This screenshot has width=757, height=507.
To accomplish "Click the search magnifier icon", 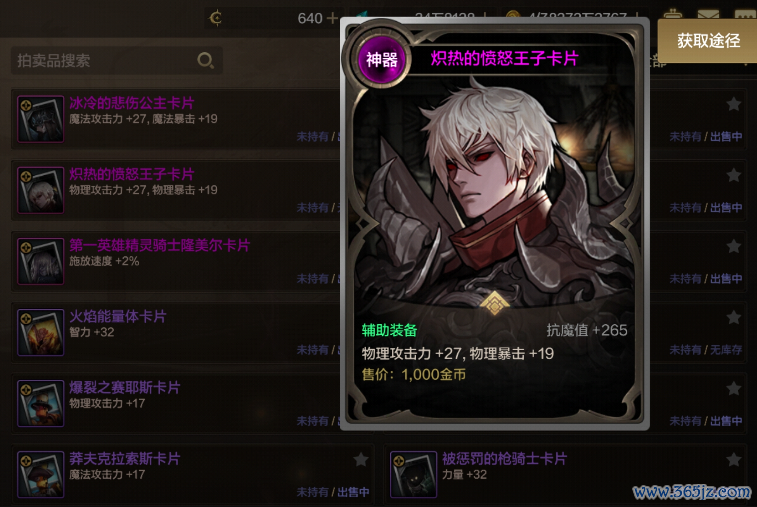I will click(x=206, y=60).
